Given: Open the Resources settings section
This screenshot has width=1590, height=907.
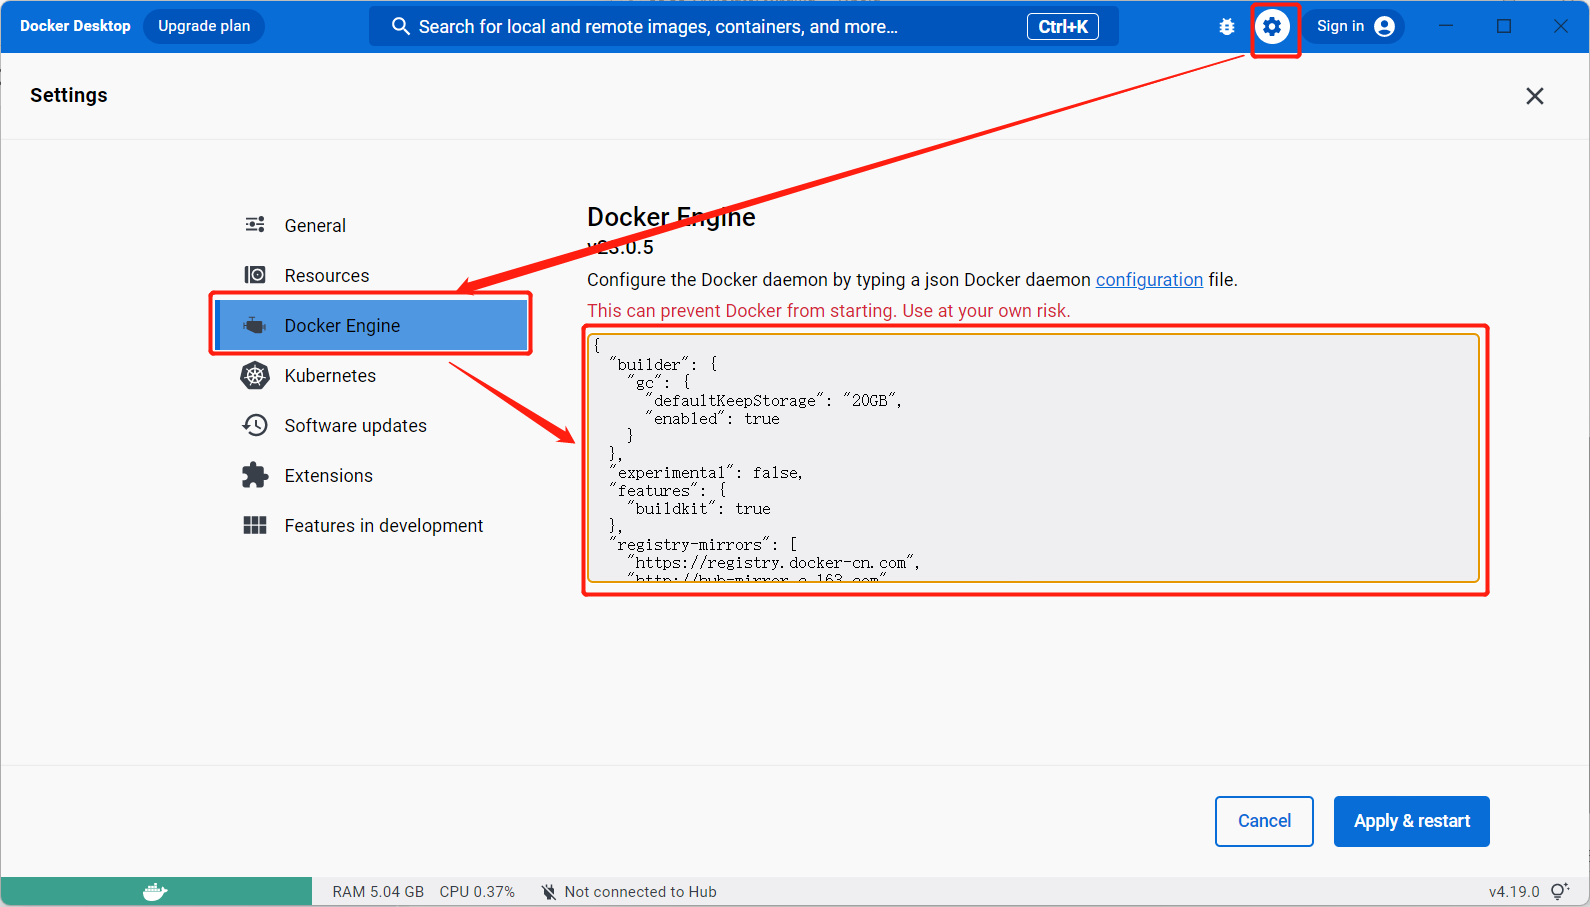Looking at the screenshot, I should [372, 275].
